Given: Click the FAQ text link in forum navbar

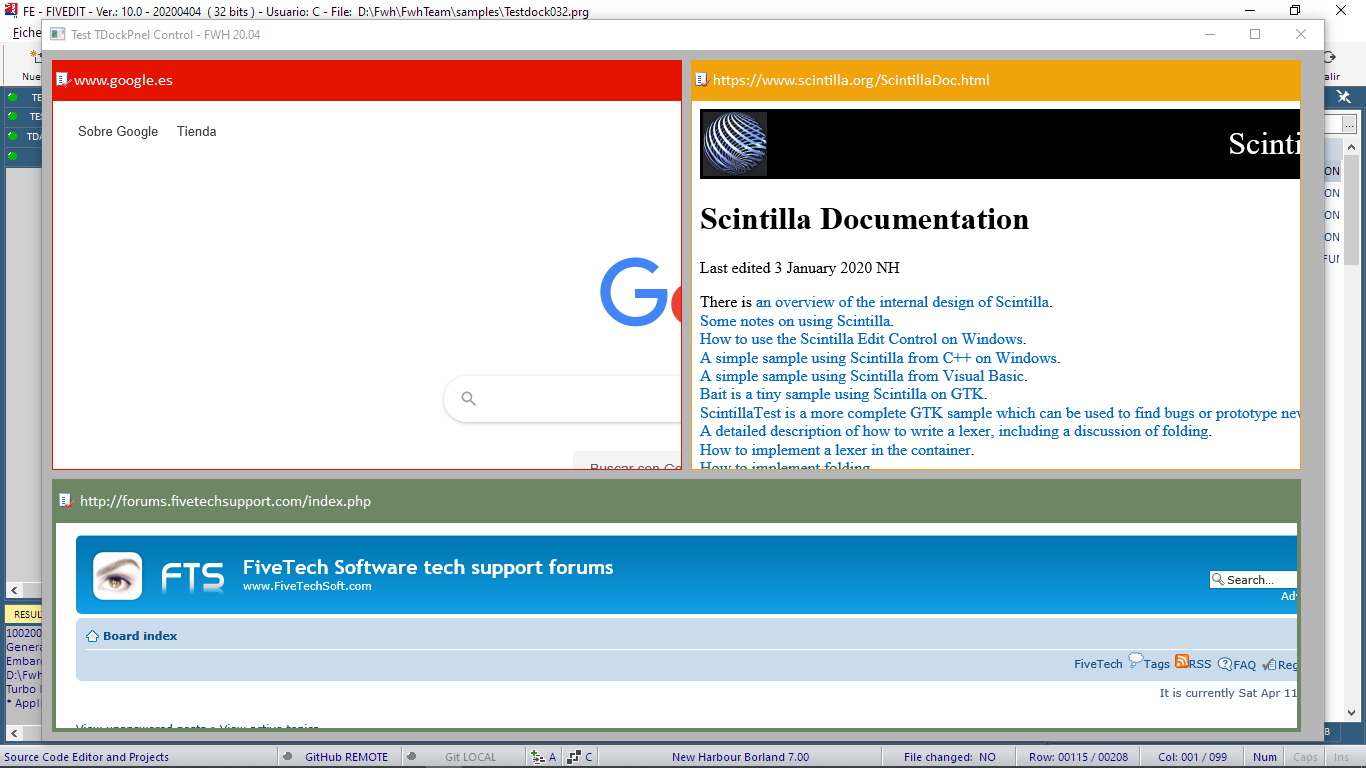Looking at the screenshot, I should pos(1245,664).
